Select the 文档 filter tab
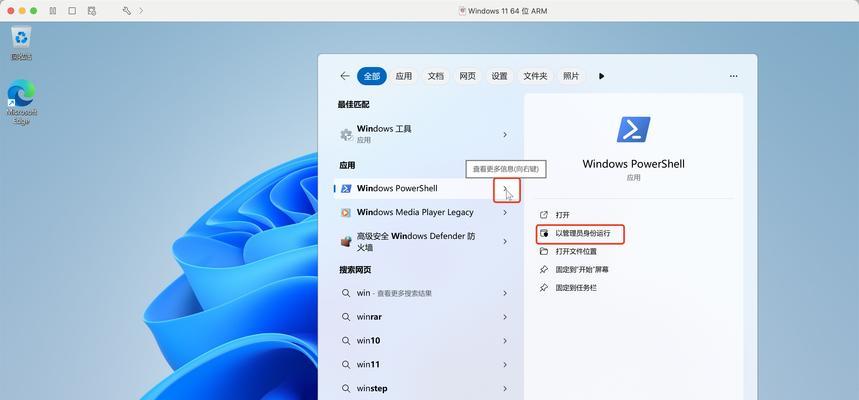Screen dimensions: 859x400 436,76
